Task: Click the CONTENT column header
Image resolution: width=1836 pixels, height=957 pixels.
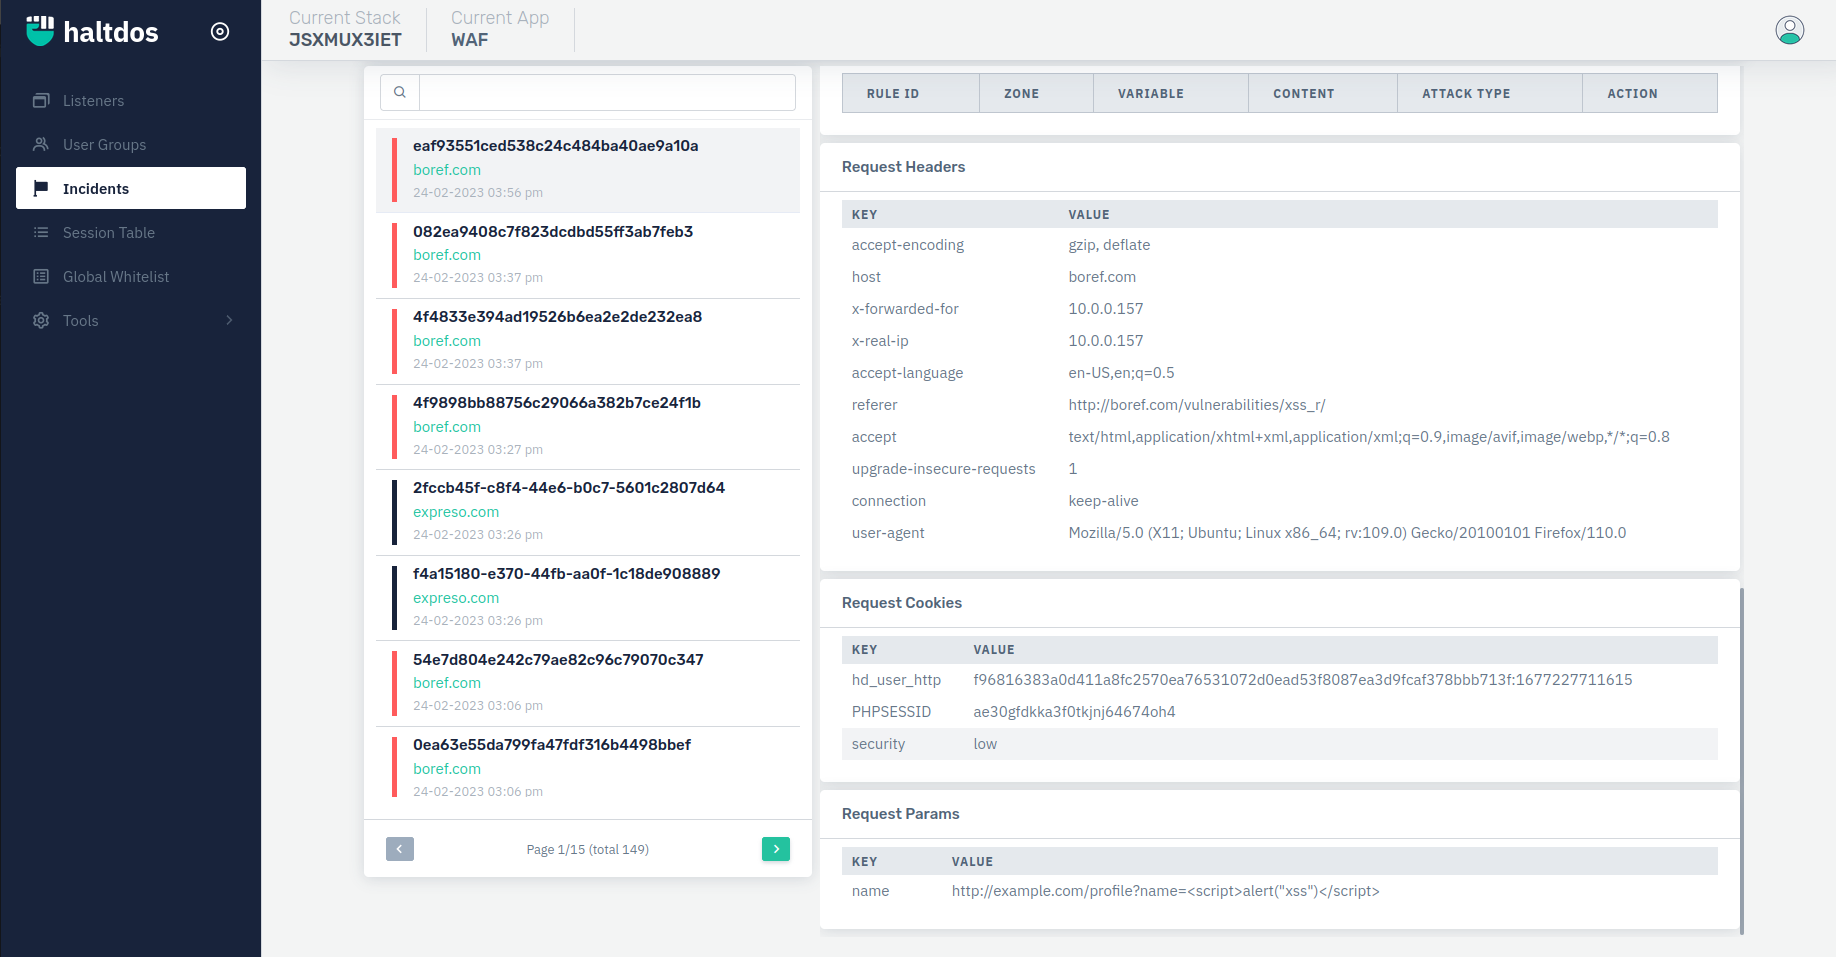Action: (1322, 93)
